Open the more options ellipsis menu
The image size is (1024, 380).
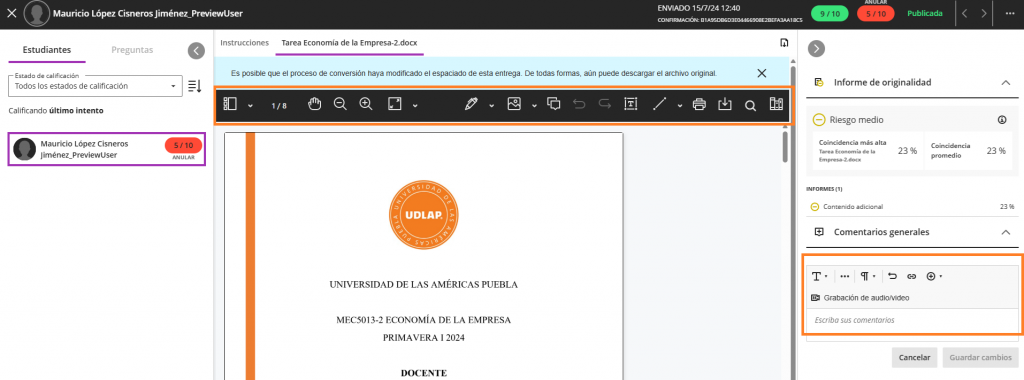1010,13
